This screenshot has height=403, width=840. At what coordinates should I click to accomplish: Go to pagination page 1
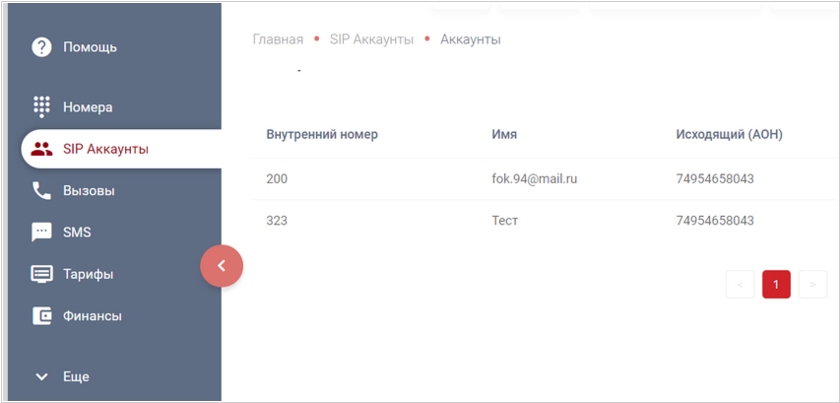point(776,285)
